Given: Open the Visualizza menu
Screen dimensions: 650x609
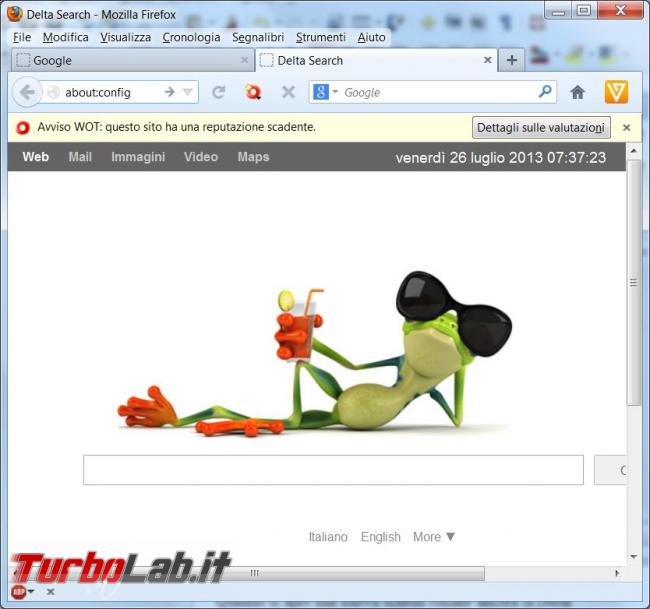Looking at the screenshot, I should 126,37.
